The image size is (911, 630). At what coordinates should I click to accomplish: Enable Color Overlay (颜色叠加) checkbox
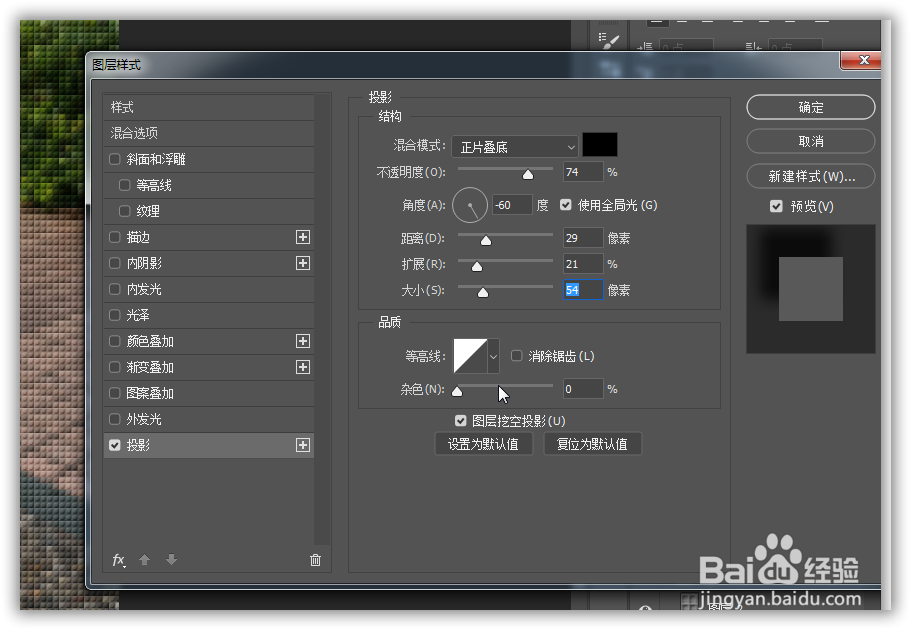114,341
